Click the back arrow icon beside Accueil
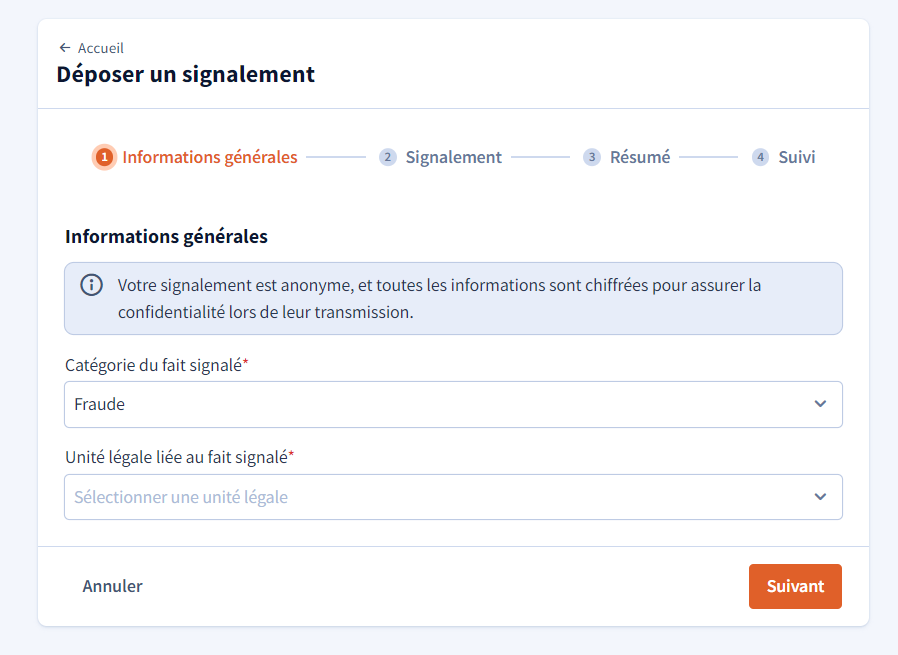The image size is (898, 655). (65, 48)
